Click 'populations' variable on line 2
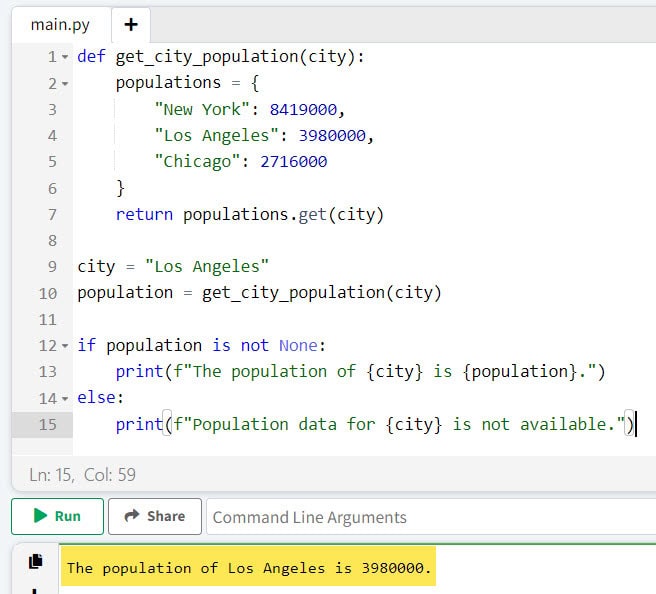 (x=168, y=83)
